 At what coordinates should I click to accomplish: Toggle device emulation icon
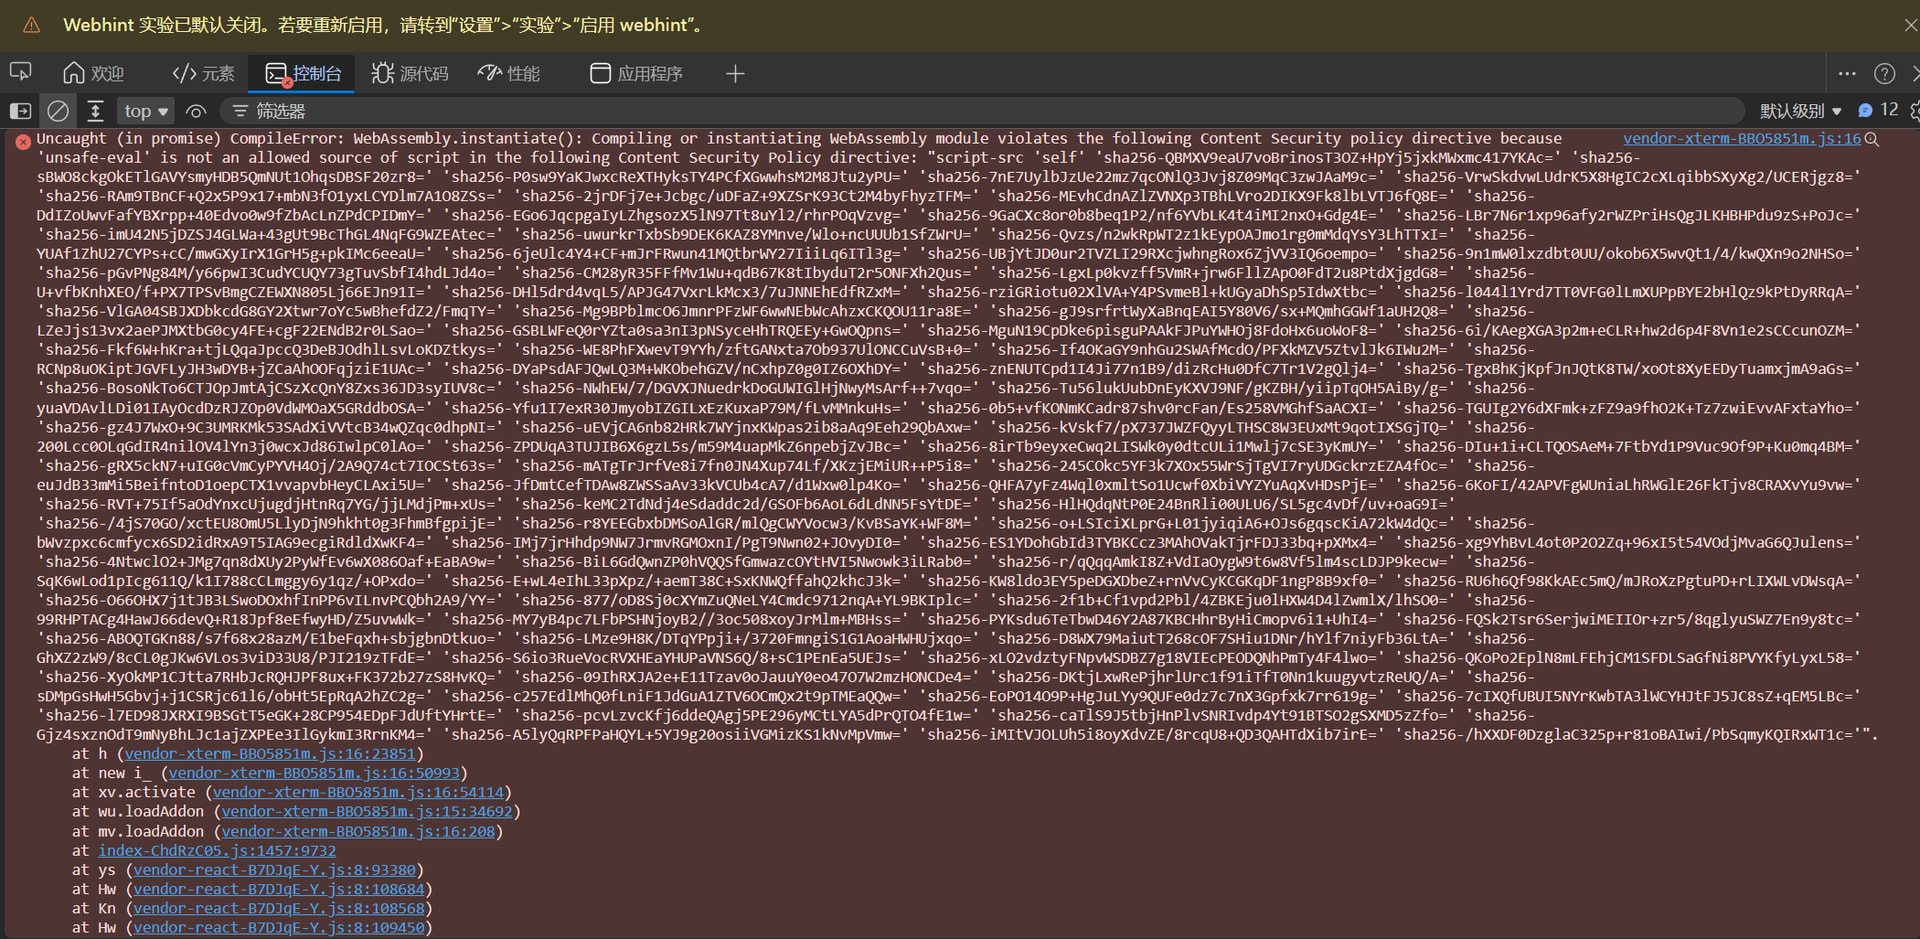pos(20,73)
